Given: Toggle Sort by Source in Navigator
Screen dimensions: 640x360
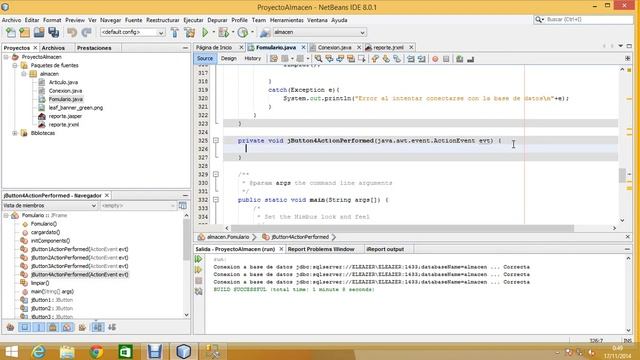Looking at the screenshot, I should pos(112,327).
